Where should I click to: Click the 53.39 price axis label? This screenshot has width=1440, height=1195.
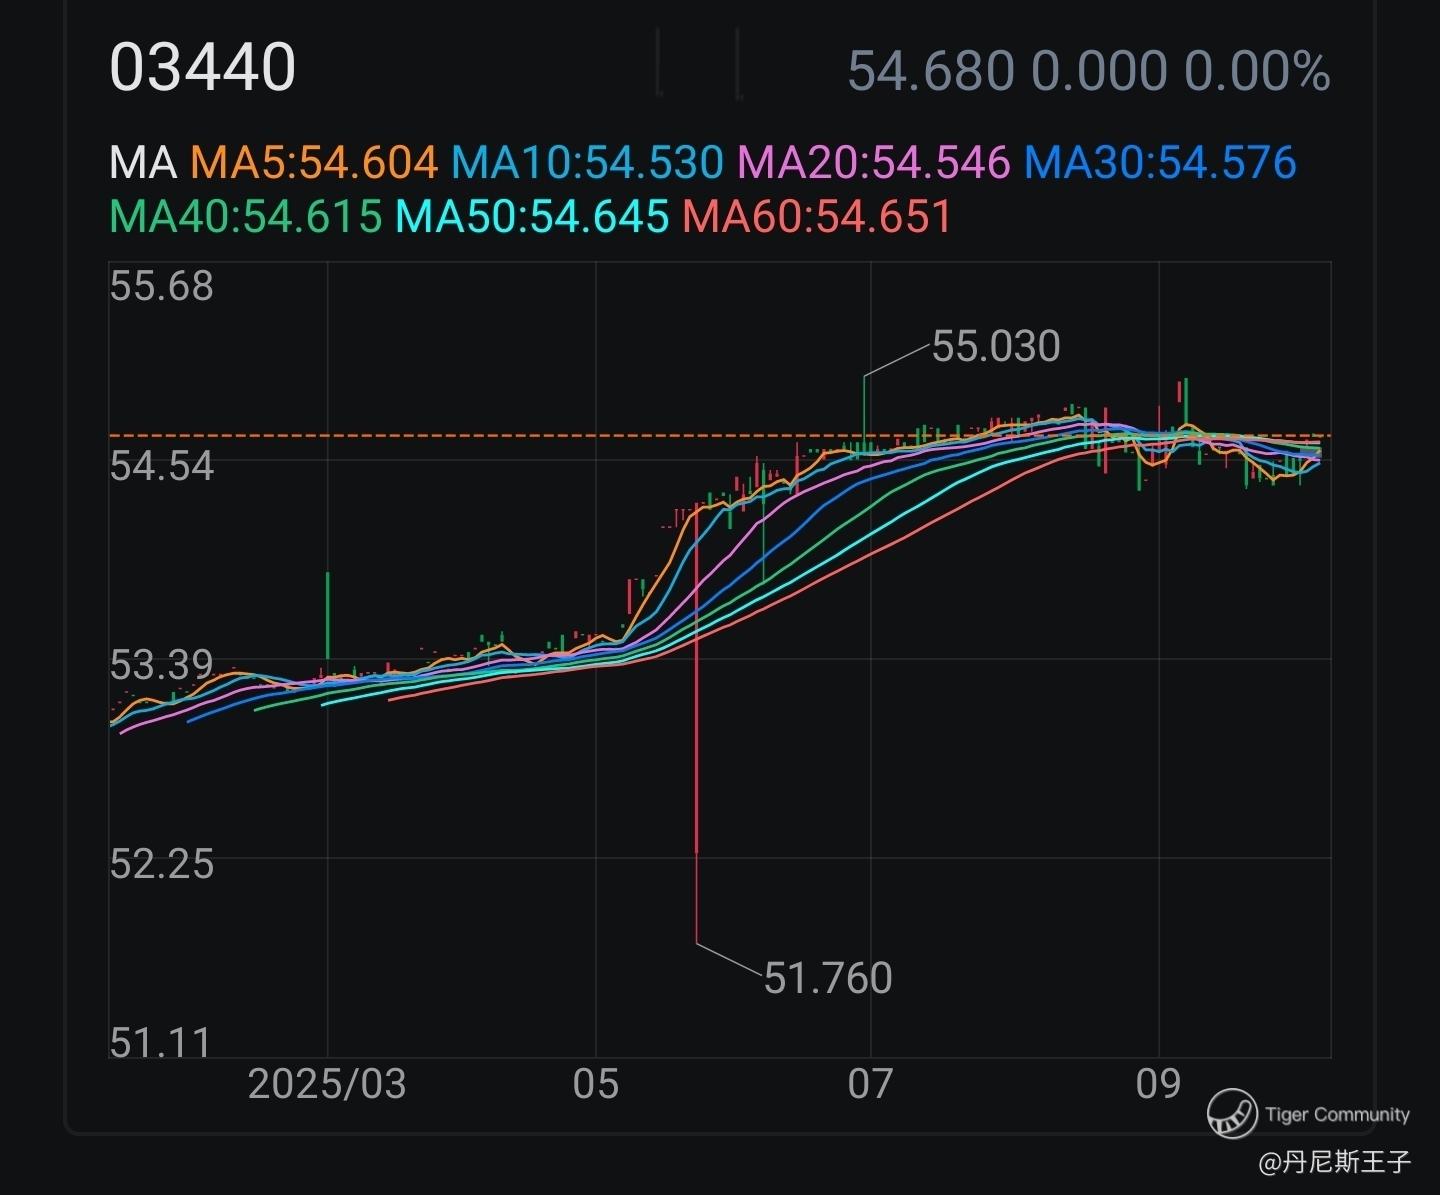(161, 665)
